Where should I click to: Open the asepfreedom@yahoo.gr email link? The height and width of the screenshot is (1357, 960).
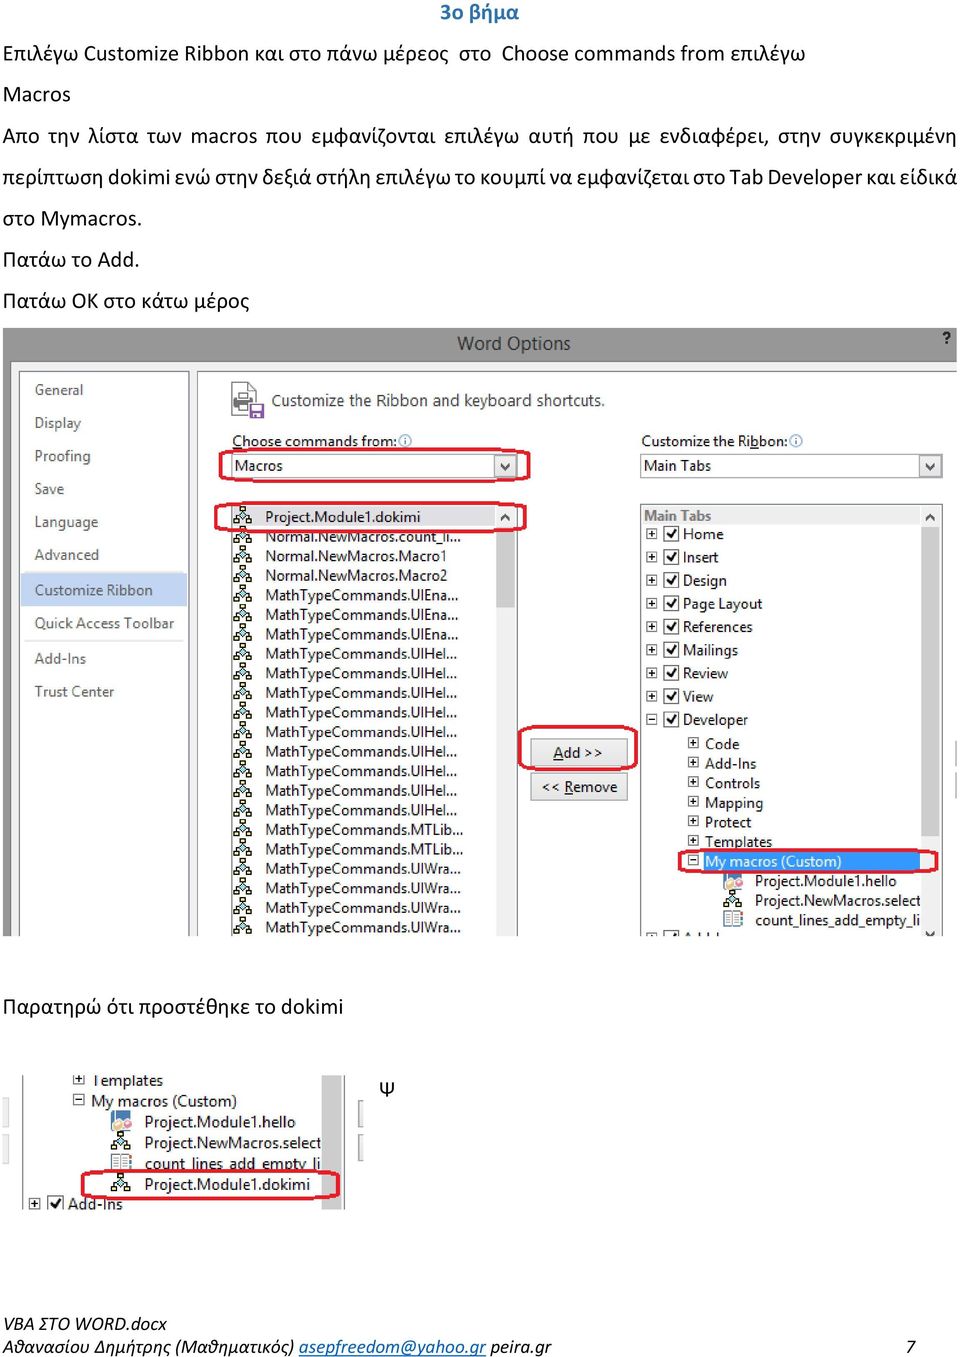click(392, 1346)
